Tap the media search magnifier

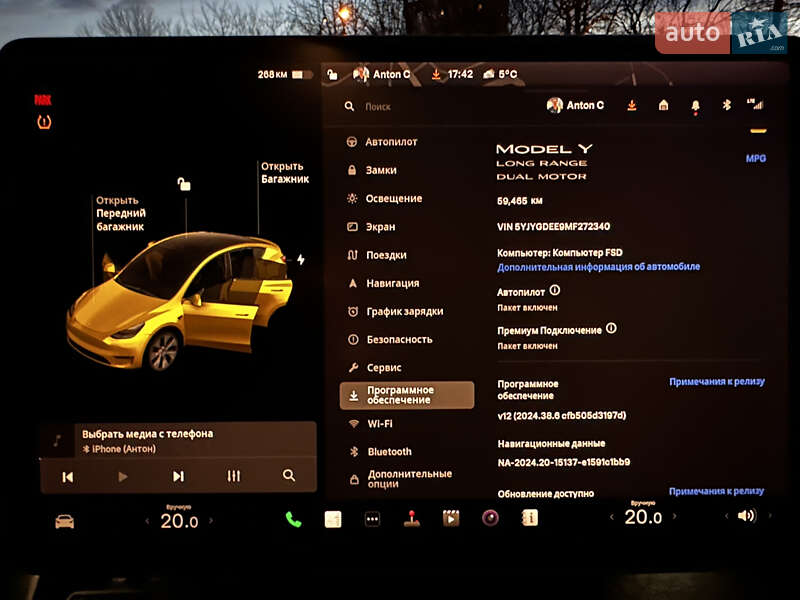[x=289, y=476]
